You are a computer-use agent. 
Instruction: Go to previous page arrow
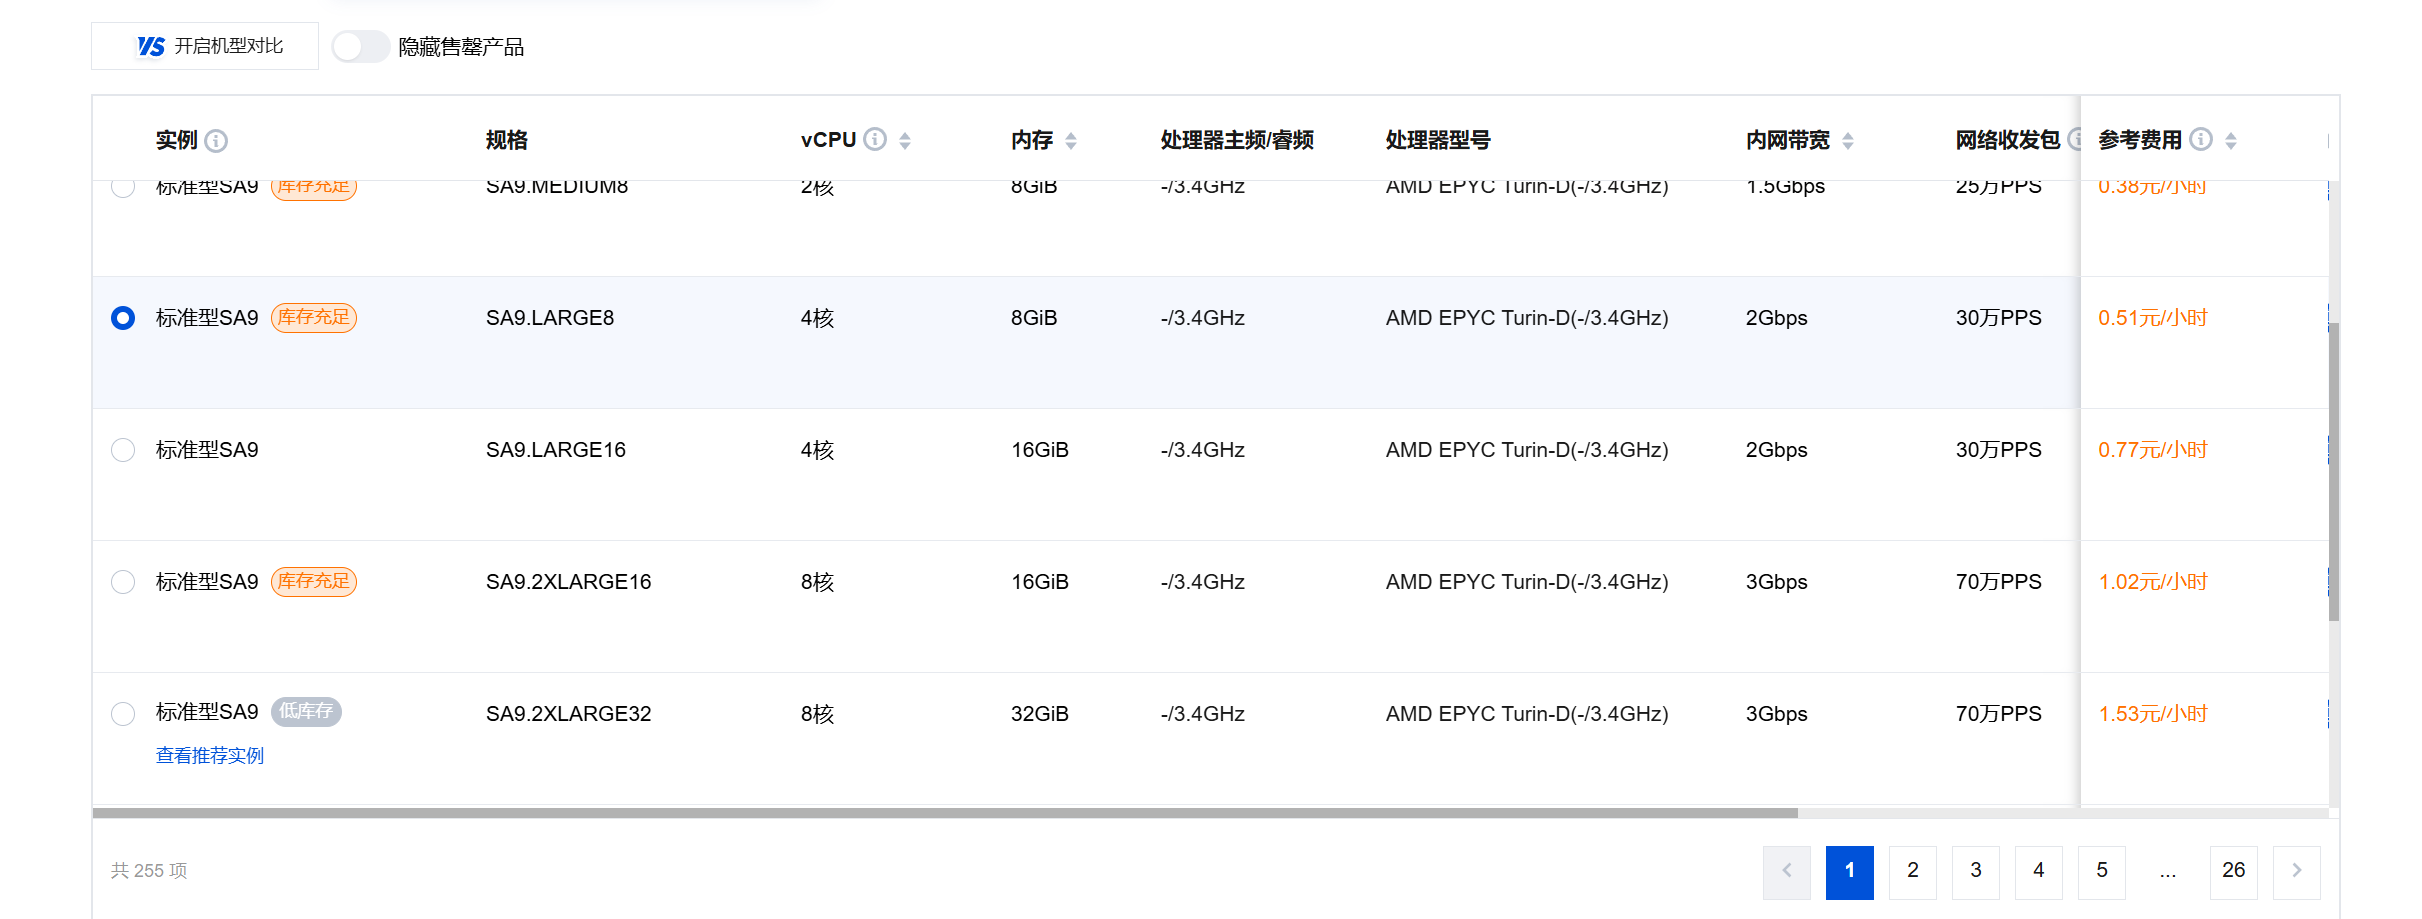1787,871
